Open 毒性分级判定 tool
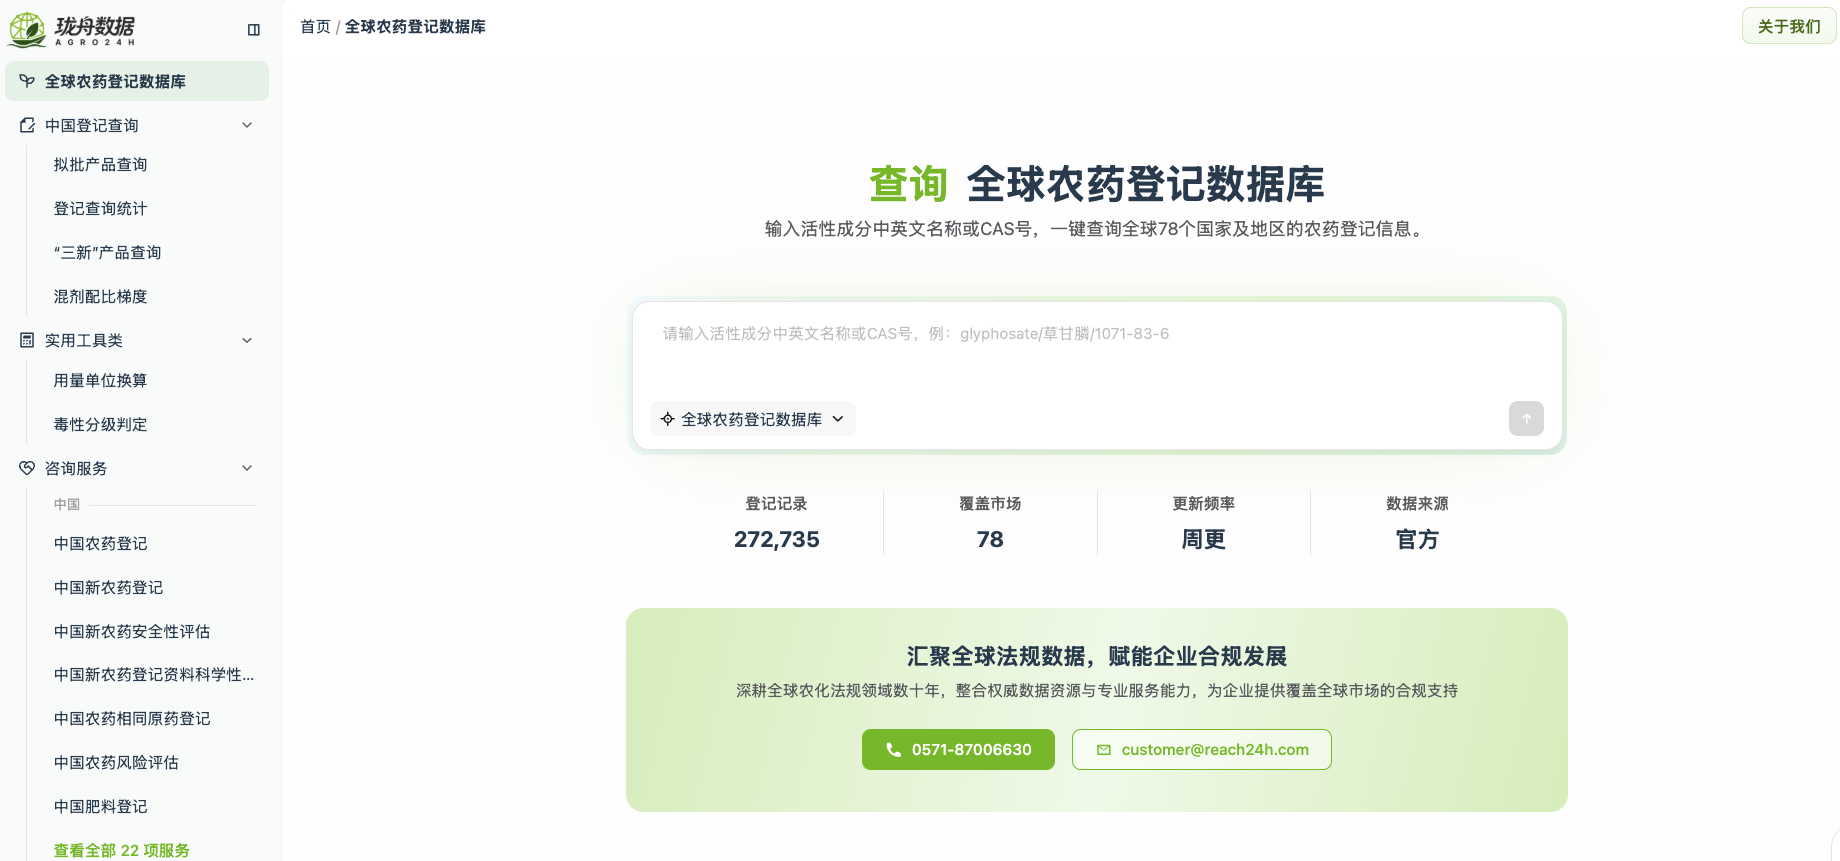This screenshot has width=1840, height=861. pos(100,425)
